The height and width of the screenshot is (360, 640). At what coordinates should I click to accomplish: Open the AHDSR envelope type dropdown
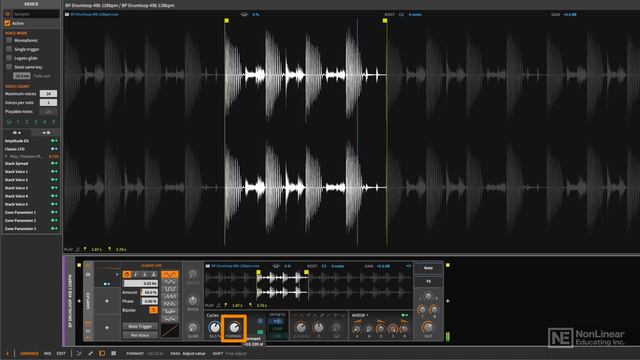(x=360, y=315)
